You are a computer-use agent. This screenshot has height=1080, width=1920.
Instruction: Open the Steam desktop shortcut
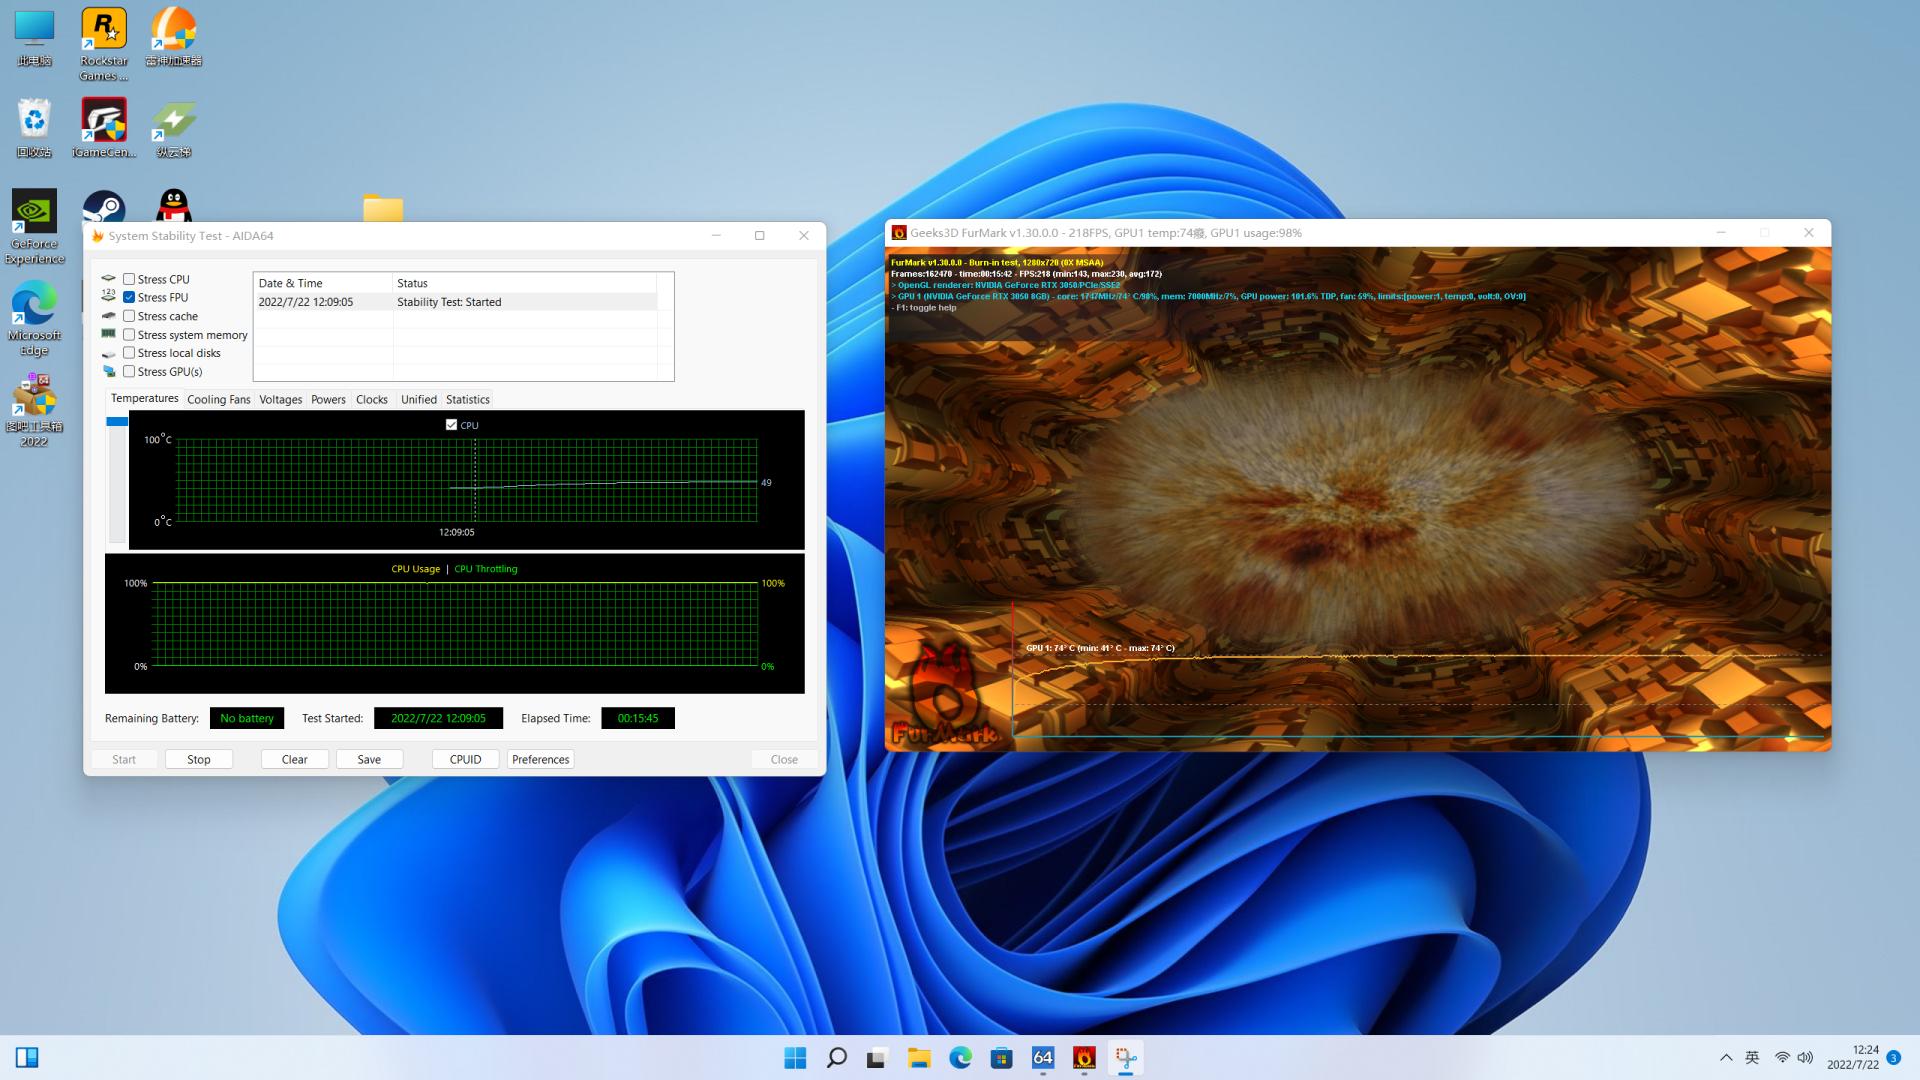pos(104,207)
